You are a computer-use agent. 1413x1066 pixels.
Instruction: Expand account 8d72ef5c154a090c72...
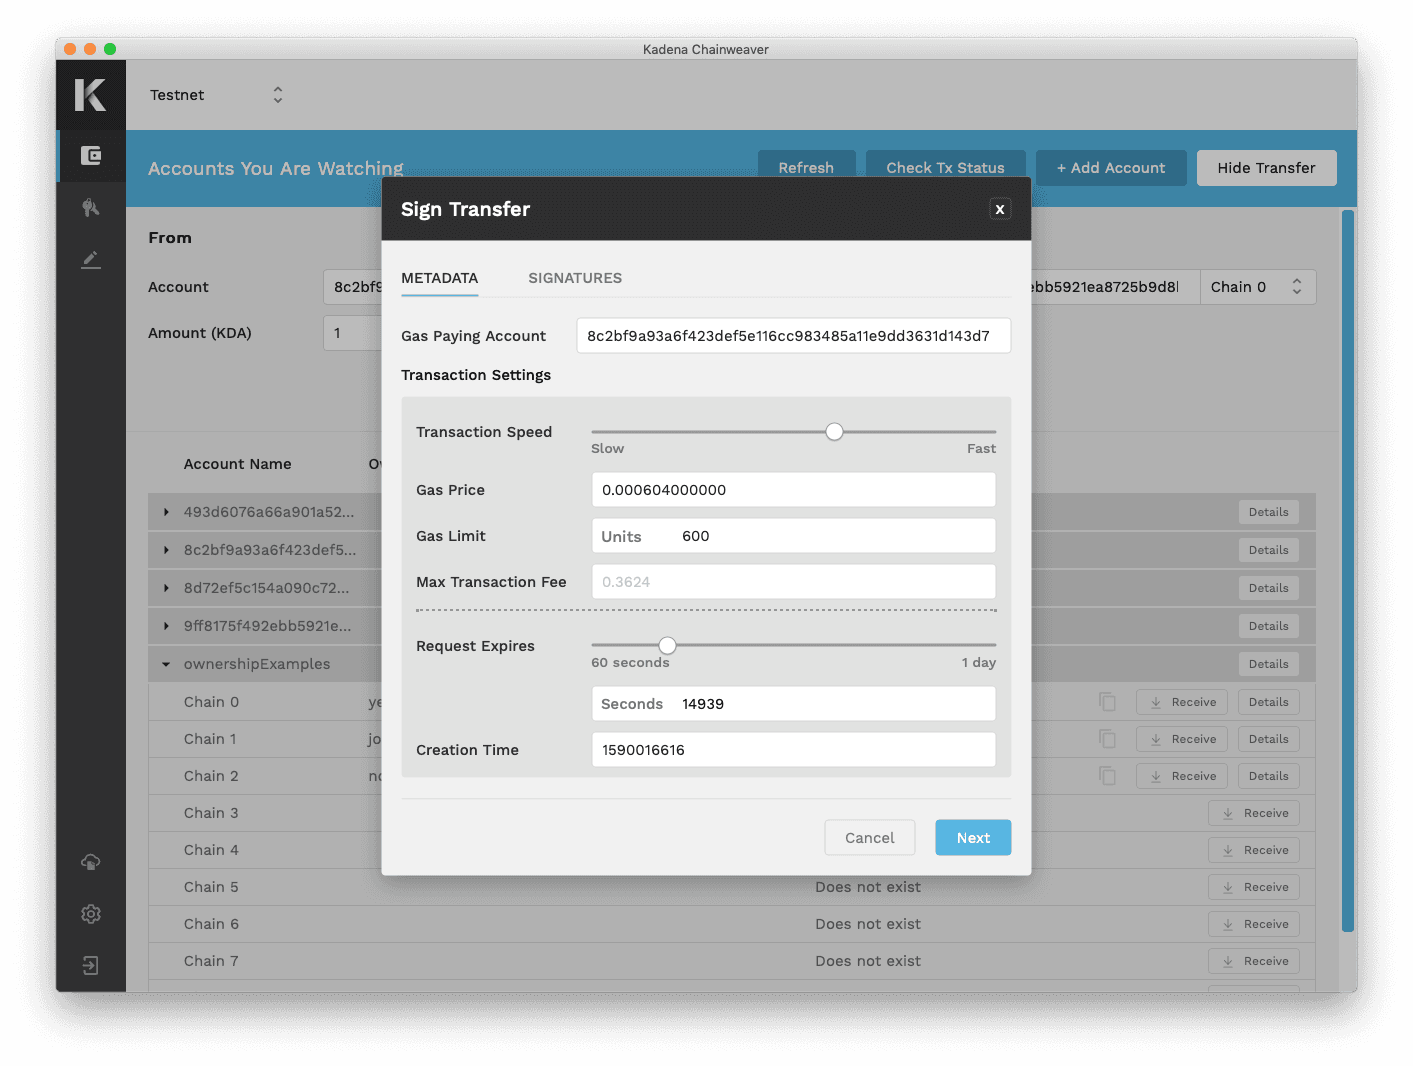pos(166,588)
